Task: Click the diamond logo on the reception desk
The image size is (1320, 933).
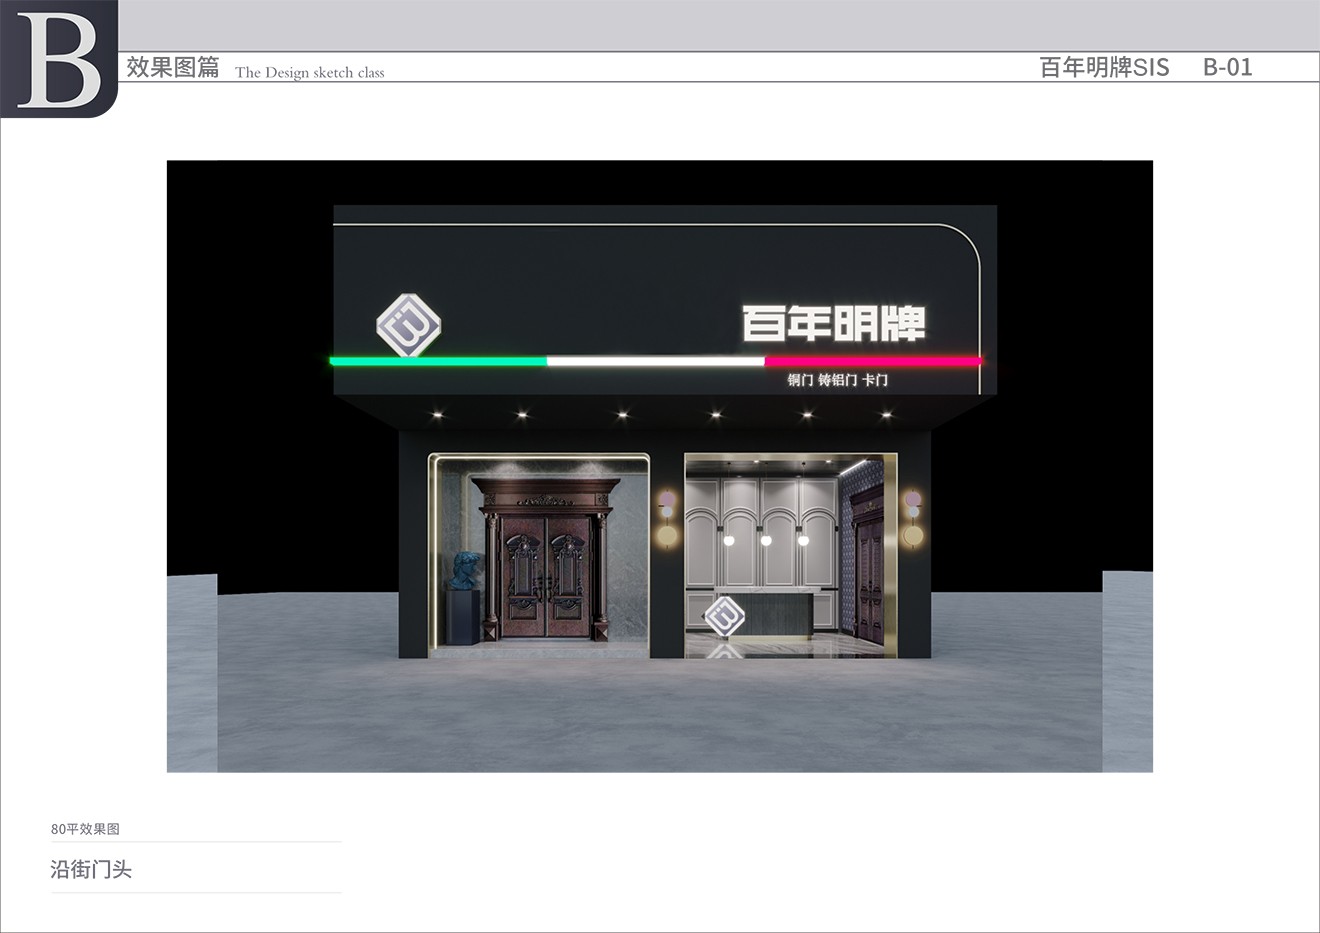Action: (x=725, y=616)
